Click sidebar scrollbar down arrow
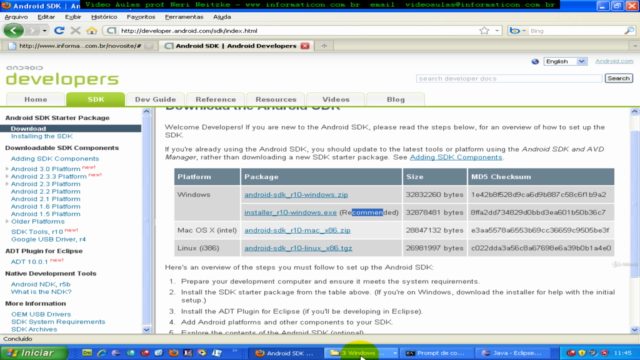This screenshot has height=360, width=640. coord(147,329)
